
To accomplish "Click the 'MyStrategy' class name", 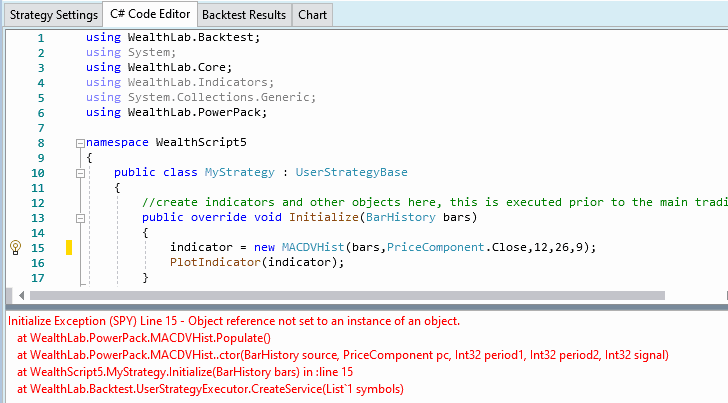I will (x=240, y=172).
